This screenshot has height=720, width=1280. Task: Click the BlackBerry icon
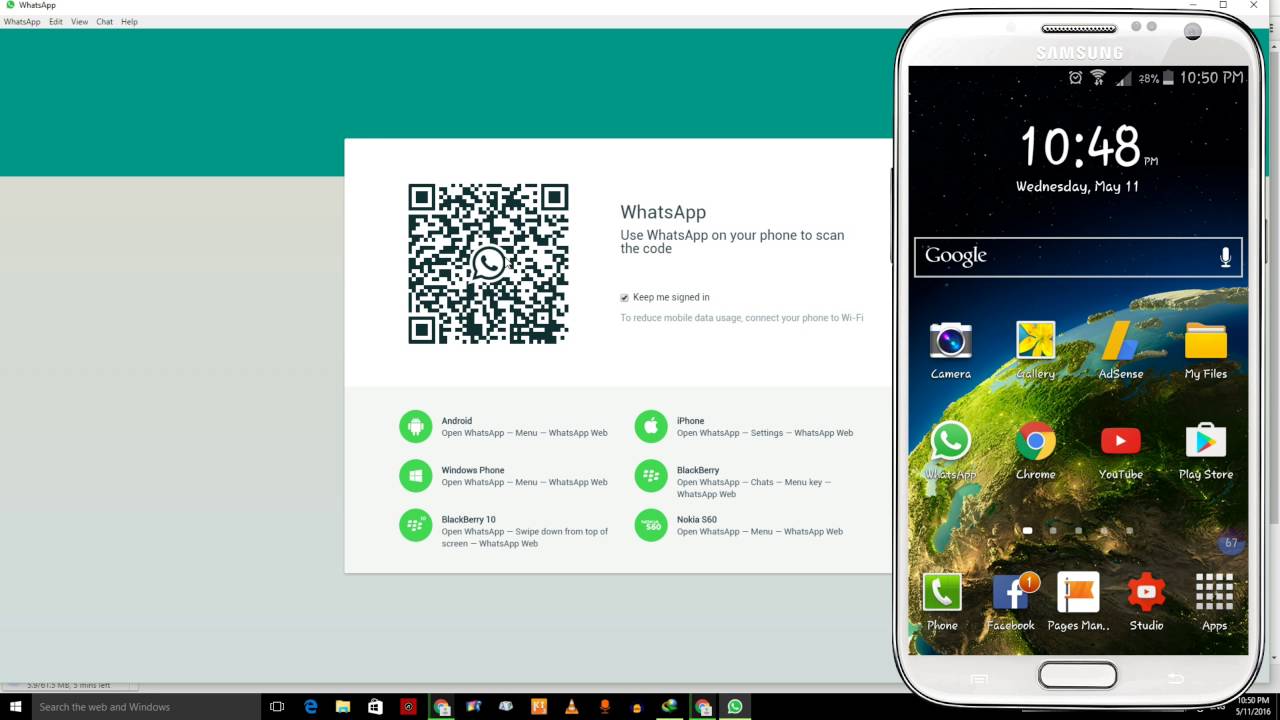point(650,475)
